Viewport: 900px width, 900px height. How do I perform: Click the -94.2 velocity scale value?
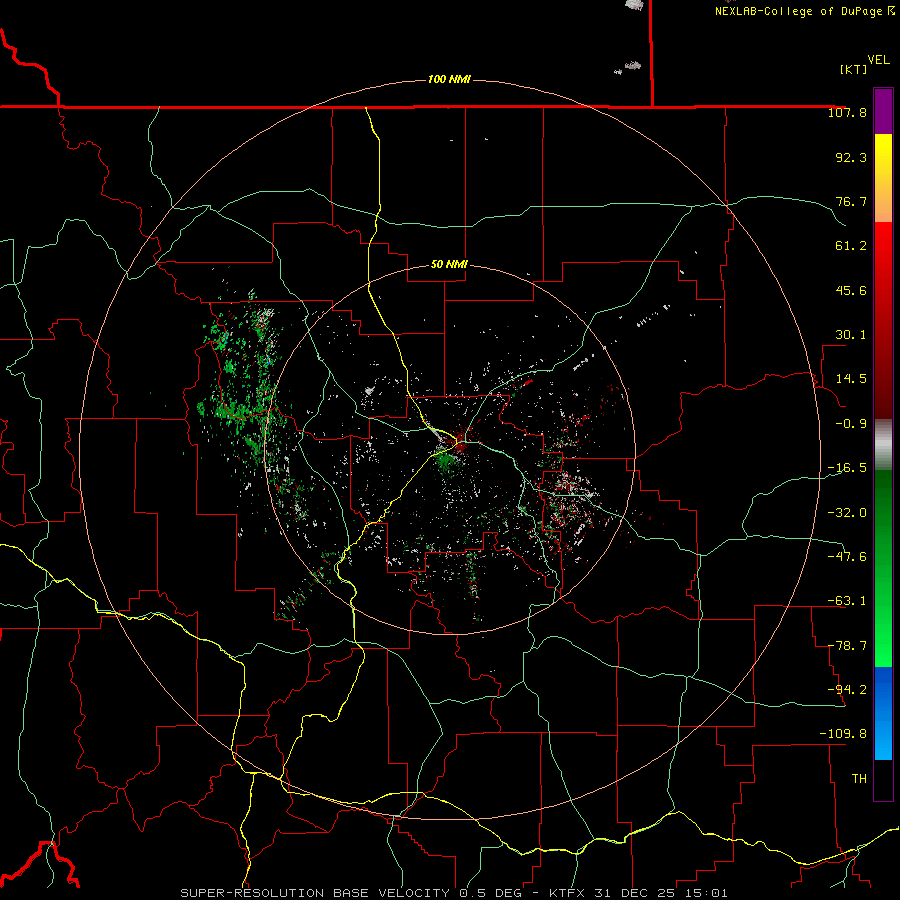click(x=847, y=689)
